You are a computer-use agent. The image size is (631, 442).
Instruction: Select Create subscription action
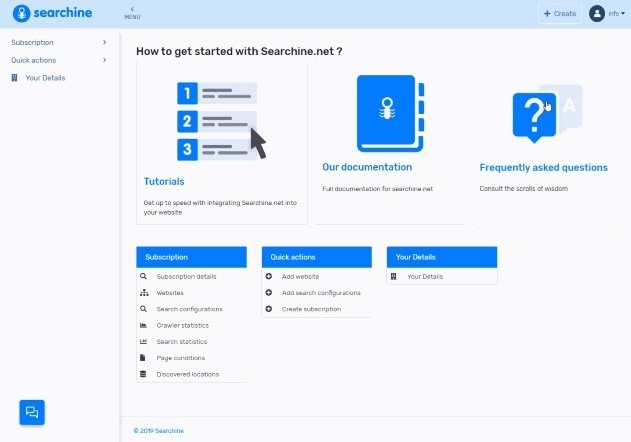pos(311,309)
